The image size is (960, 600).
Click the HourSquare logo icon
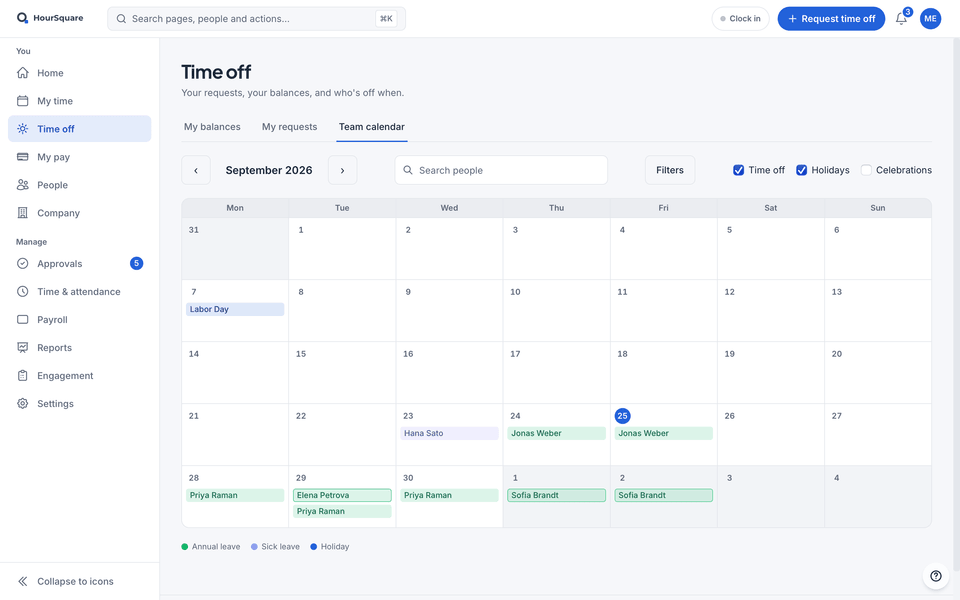22,18
